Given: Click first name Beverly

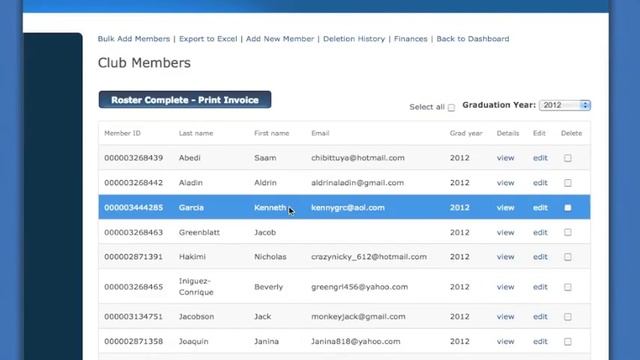Looking at the screenshot, I should click(x=269, y=287).
